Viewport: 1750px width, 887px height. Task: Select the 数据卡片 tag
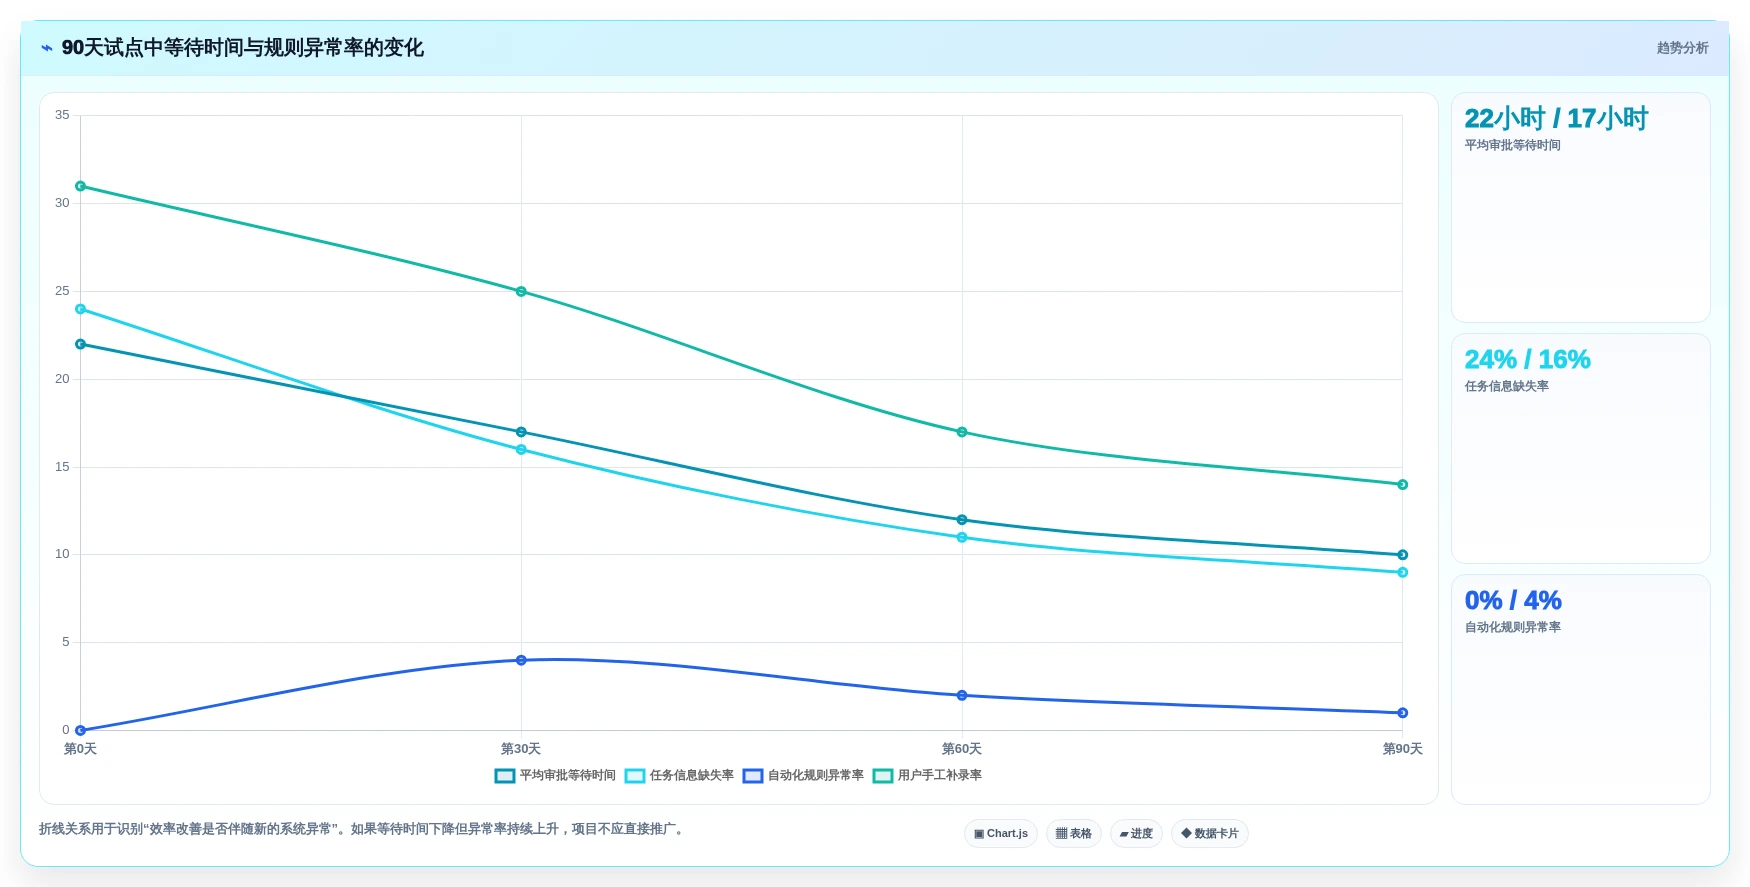pos(1210,833)
